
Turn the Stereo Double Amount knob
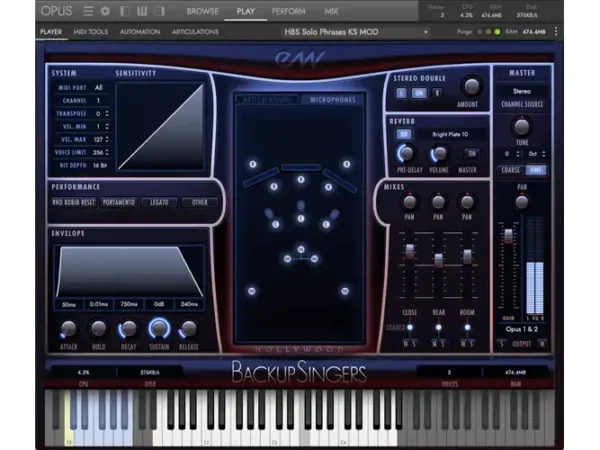pos(471,86)
